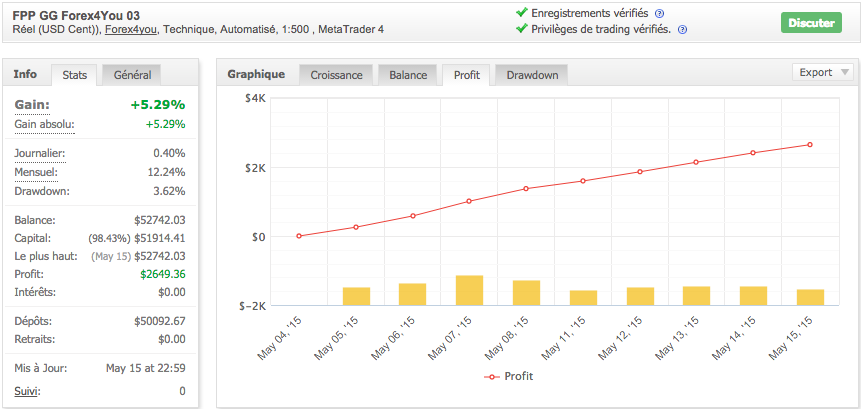Screen dimensions: 861x409
Task: Switch to the Stats tab
Action: point(74,75)
